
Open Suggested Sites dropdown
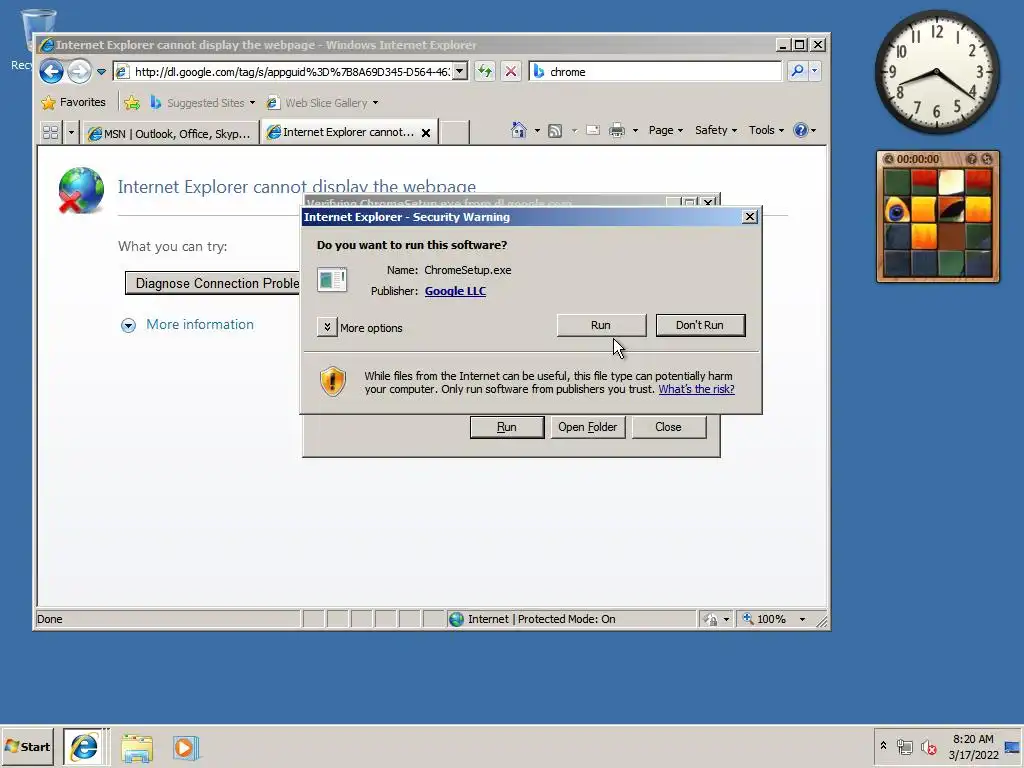point(202,103)
